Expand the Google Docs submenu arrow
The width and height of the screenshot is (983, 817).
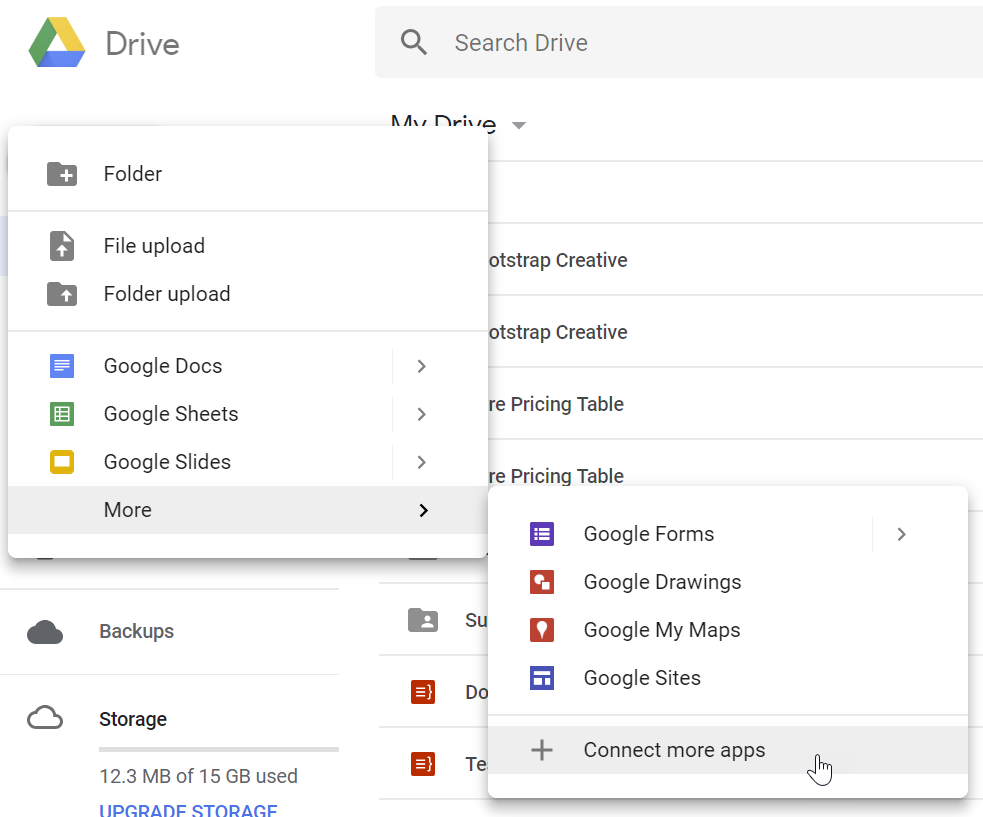pyautogui.click(x=421, y=366)
